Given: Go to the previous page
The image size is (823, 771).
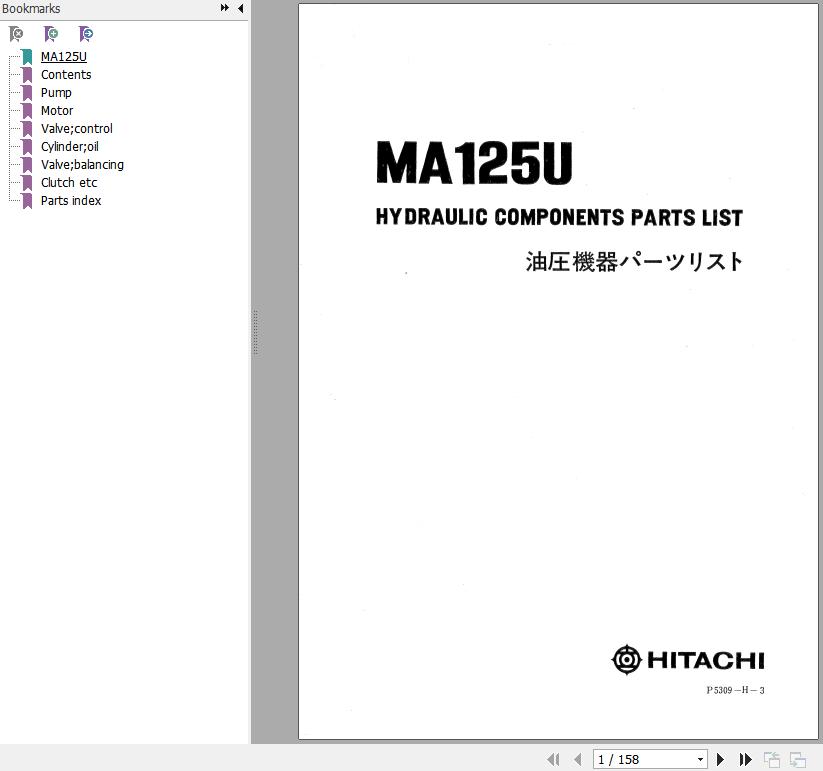Looking at the screenshot, I should (x=578, y=759).
